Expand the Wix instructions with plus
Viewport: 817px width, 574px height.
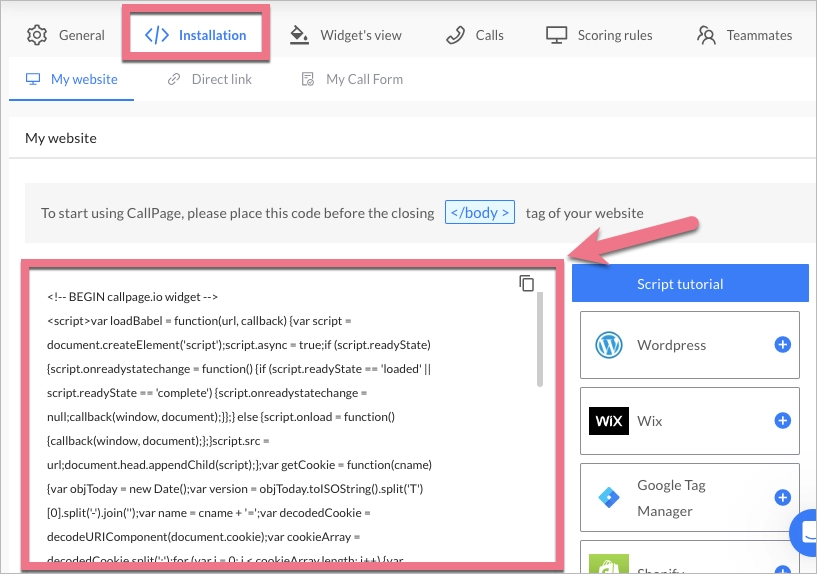[x=782, y=420]
